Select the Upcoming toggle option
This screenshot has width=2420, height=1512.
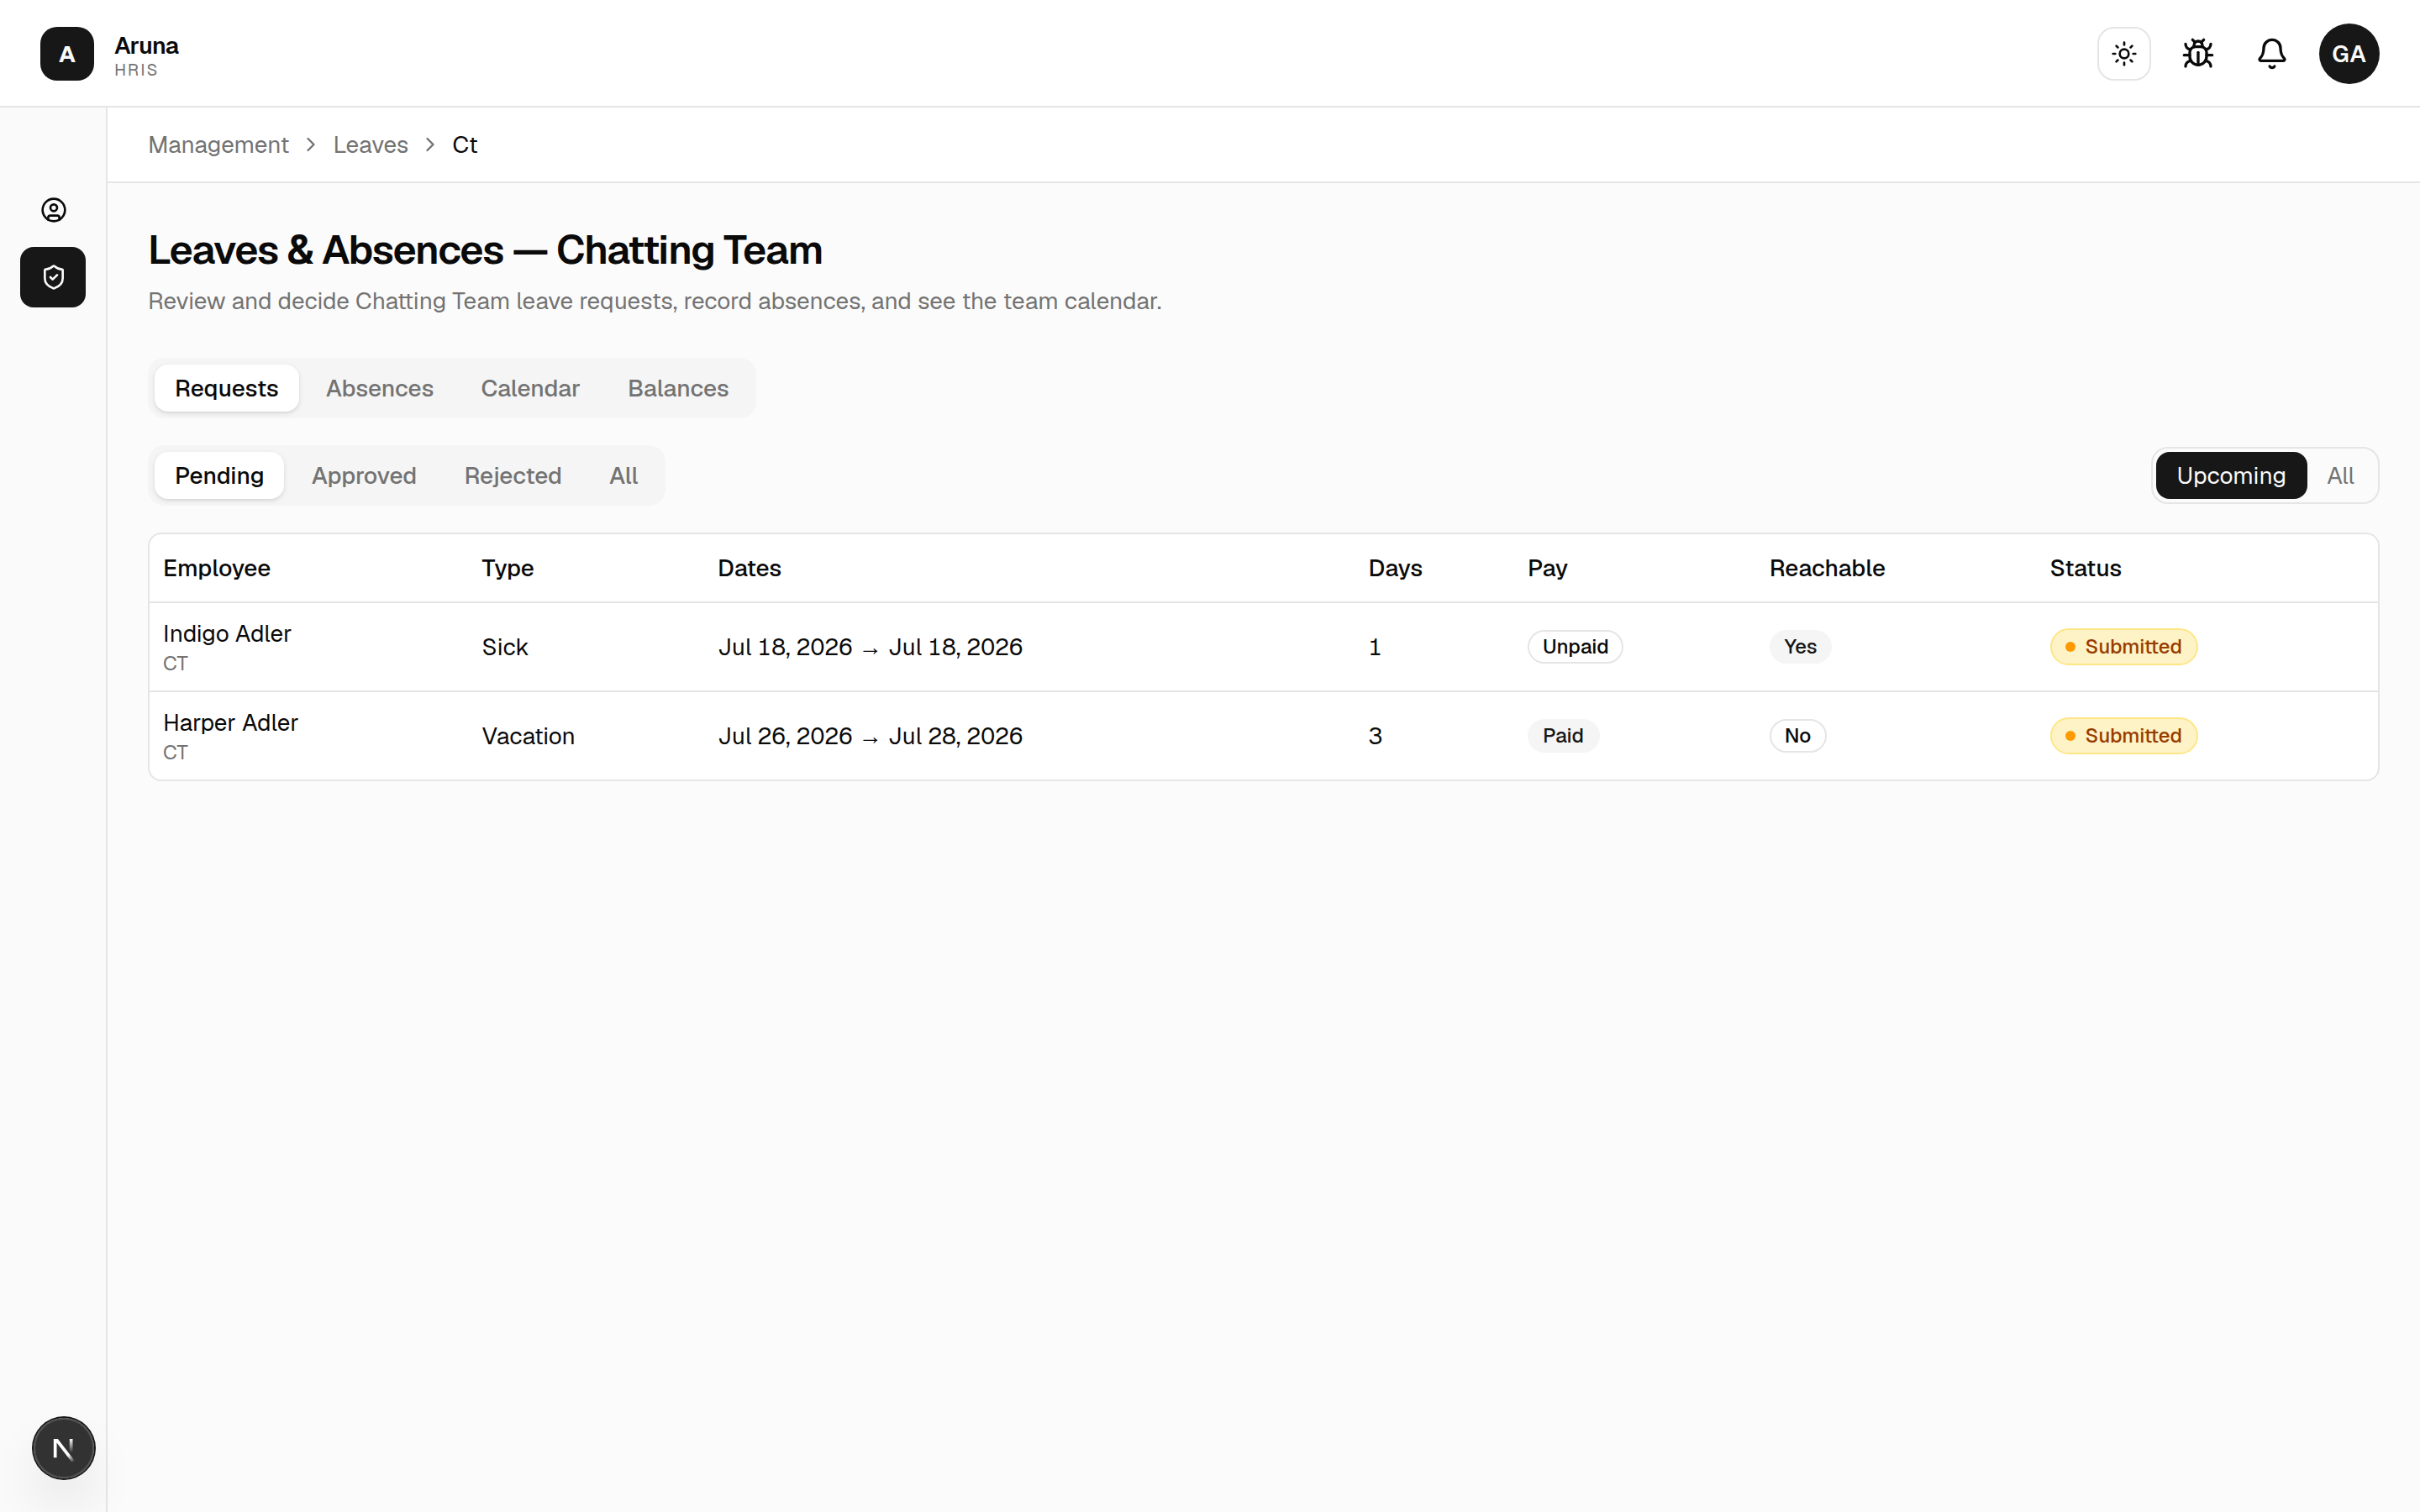[2231, 475]
